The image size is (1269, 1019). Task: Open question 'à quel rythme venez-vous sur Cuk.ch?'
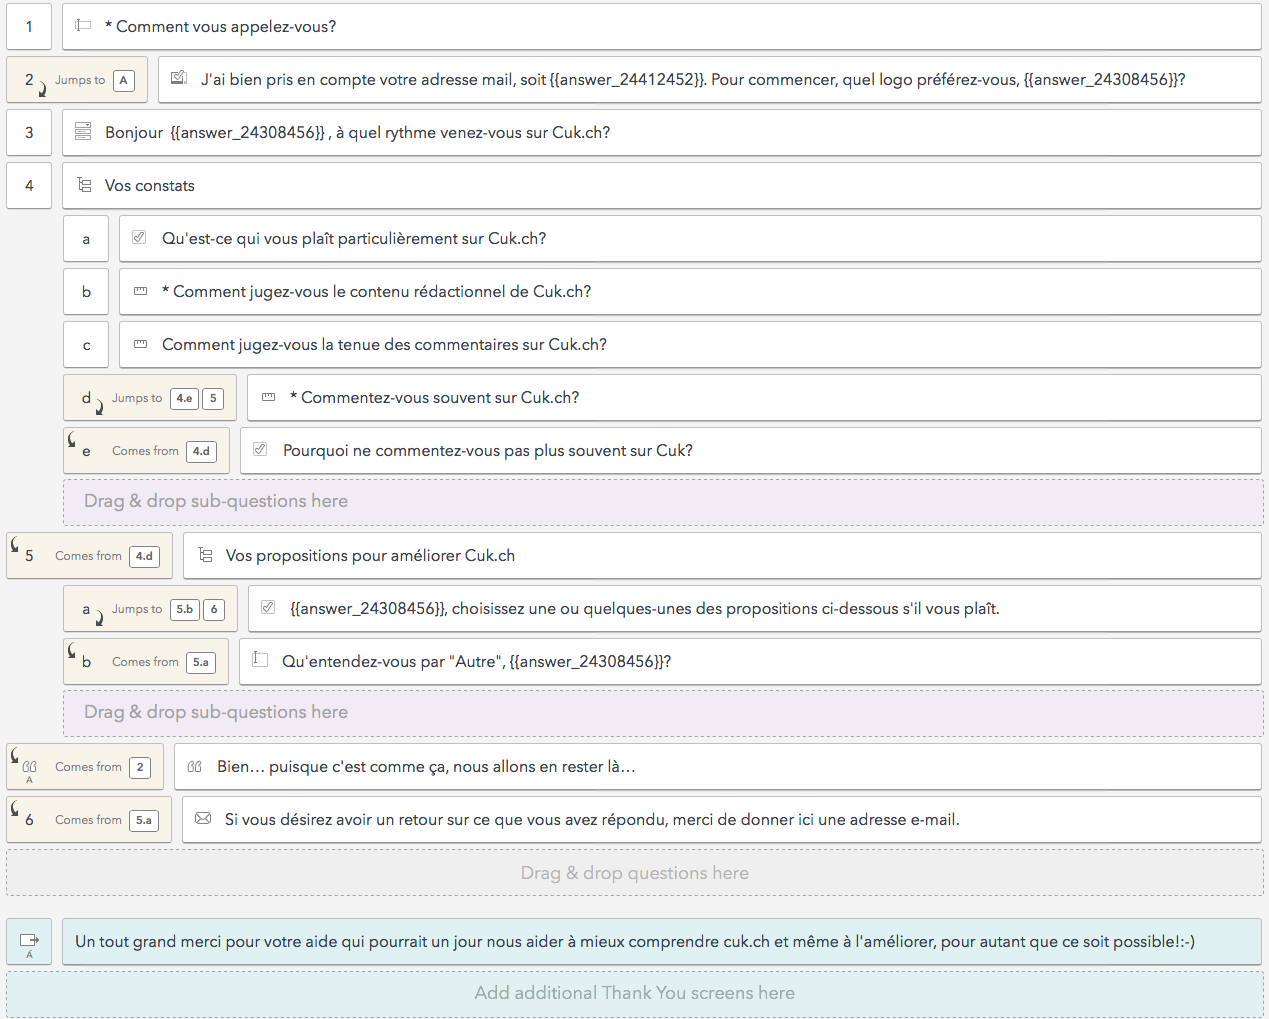click(661, 132)
